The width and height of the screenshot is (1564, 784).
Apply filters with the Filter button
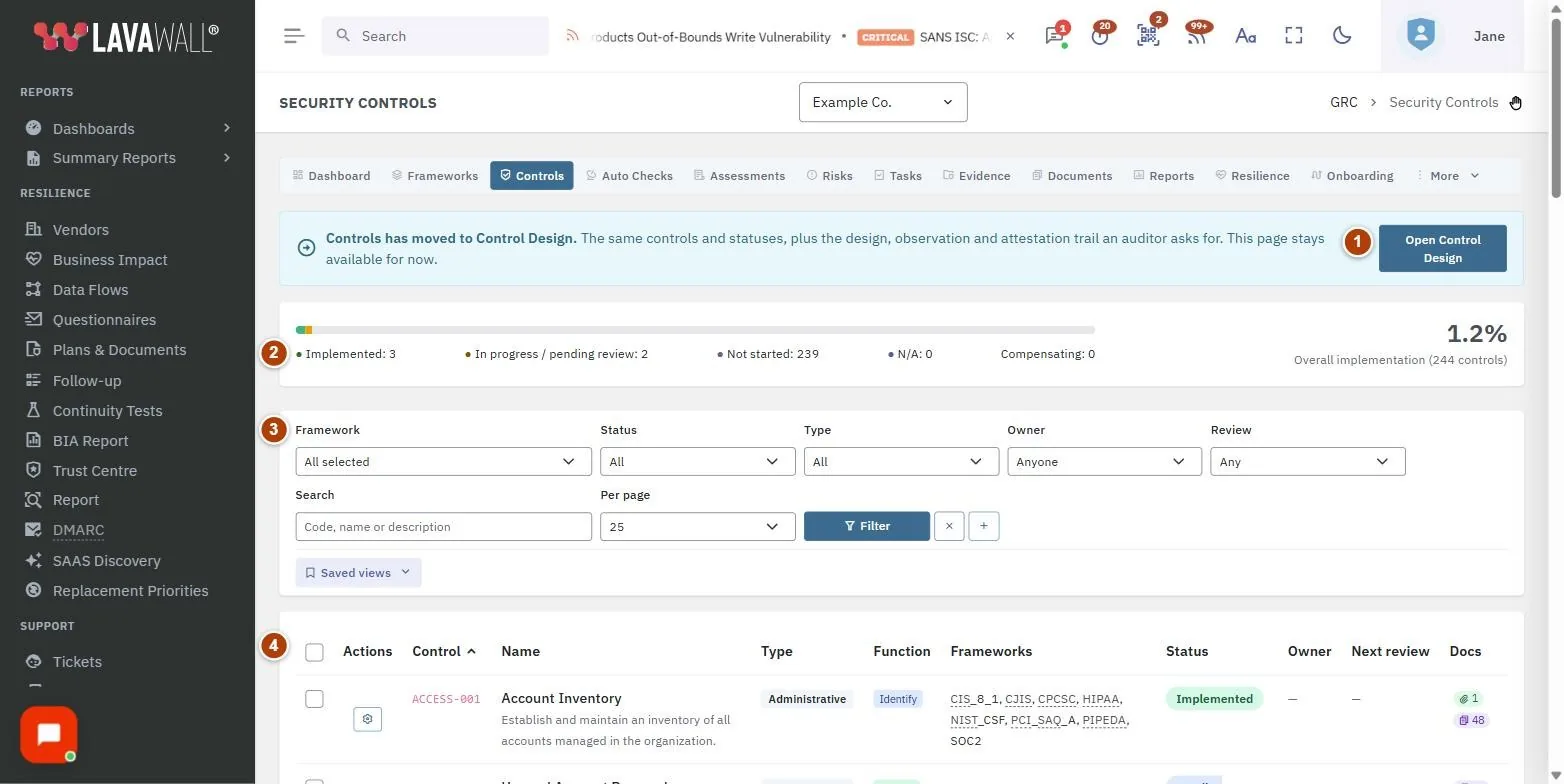click(867, 526)
